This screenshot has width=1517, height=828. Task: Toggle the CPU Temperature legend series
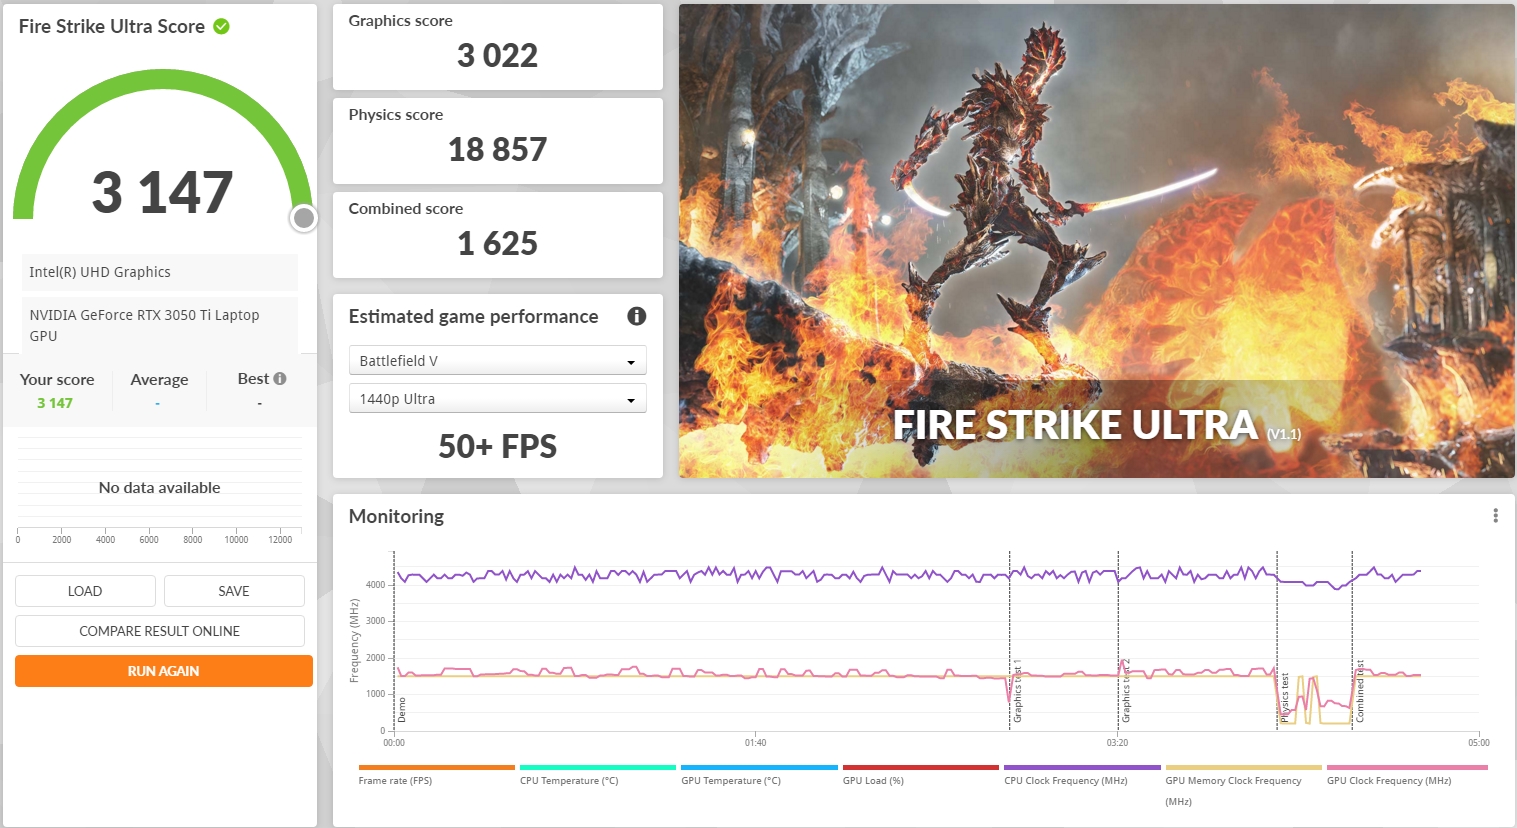point(569,780)
